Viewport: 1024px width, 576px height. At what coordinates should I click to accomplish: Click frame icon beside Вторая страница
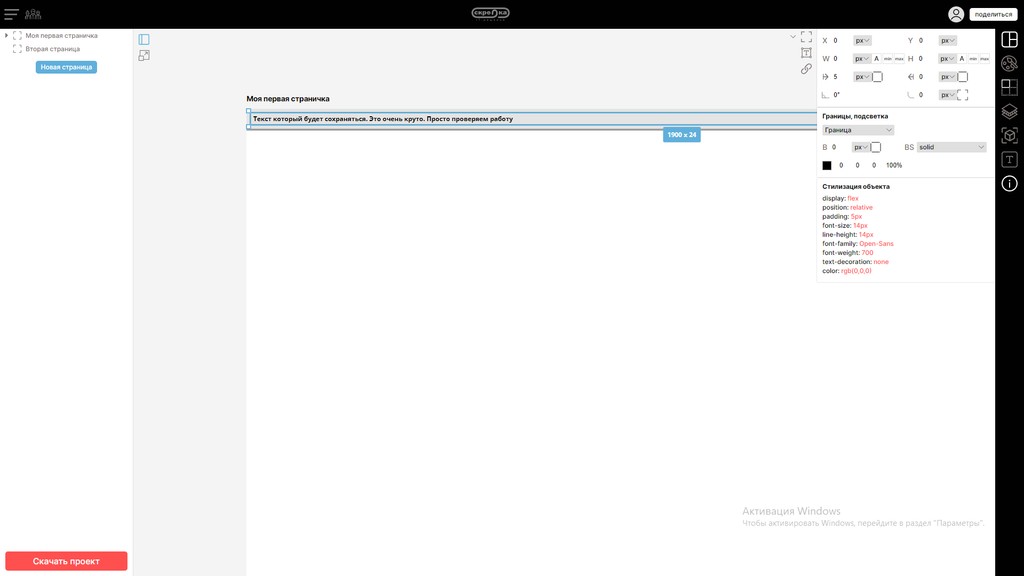(18, 49)
